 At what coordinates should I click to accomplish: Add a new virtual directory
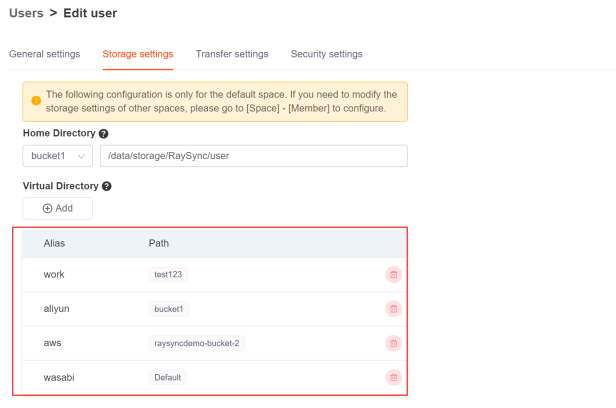click(58, 208)
